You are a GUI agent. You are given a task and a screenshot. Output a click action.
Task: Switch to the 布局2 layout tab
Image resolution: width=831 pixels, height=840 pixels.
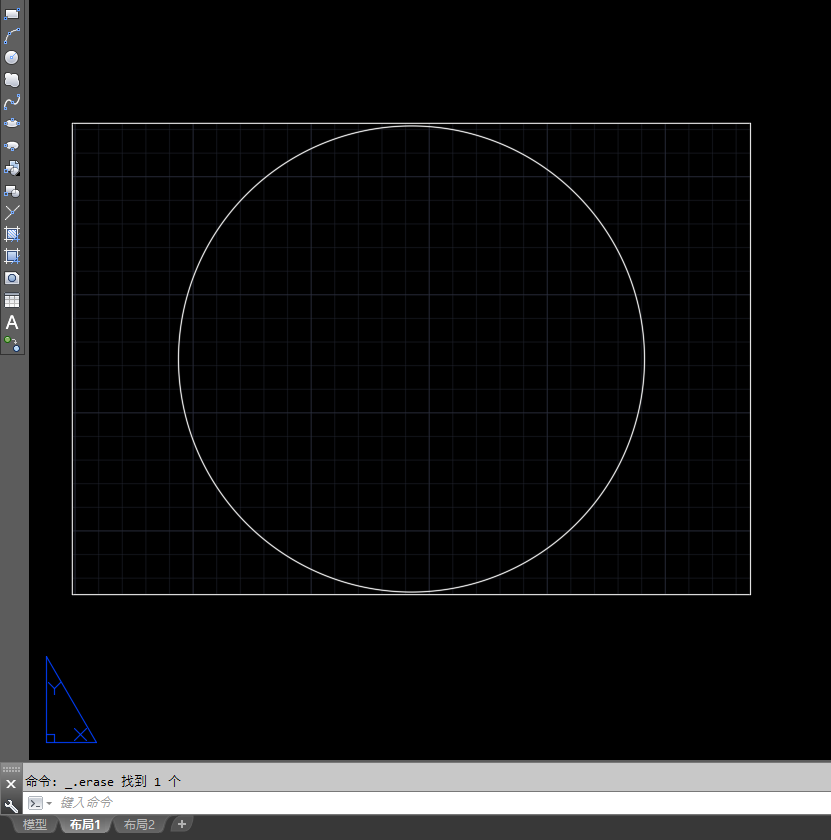(139, 824)
